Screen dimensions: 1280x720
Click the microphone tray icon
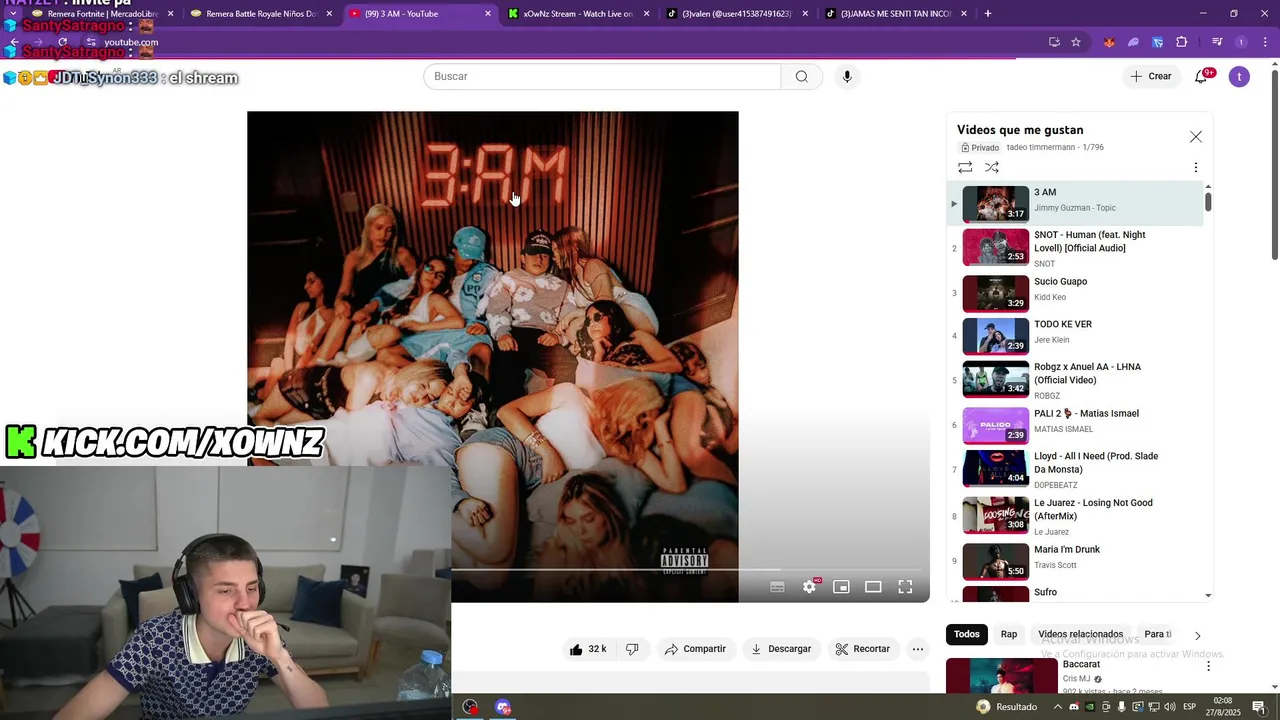[1121, 707]
